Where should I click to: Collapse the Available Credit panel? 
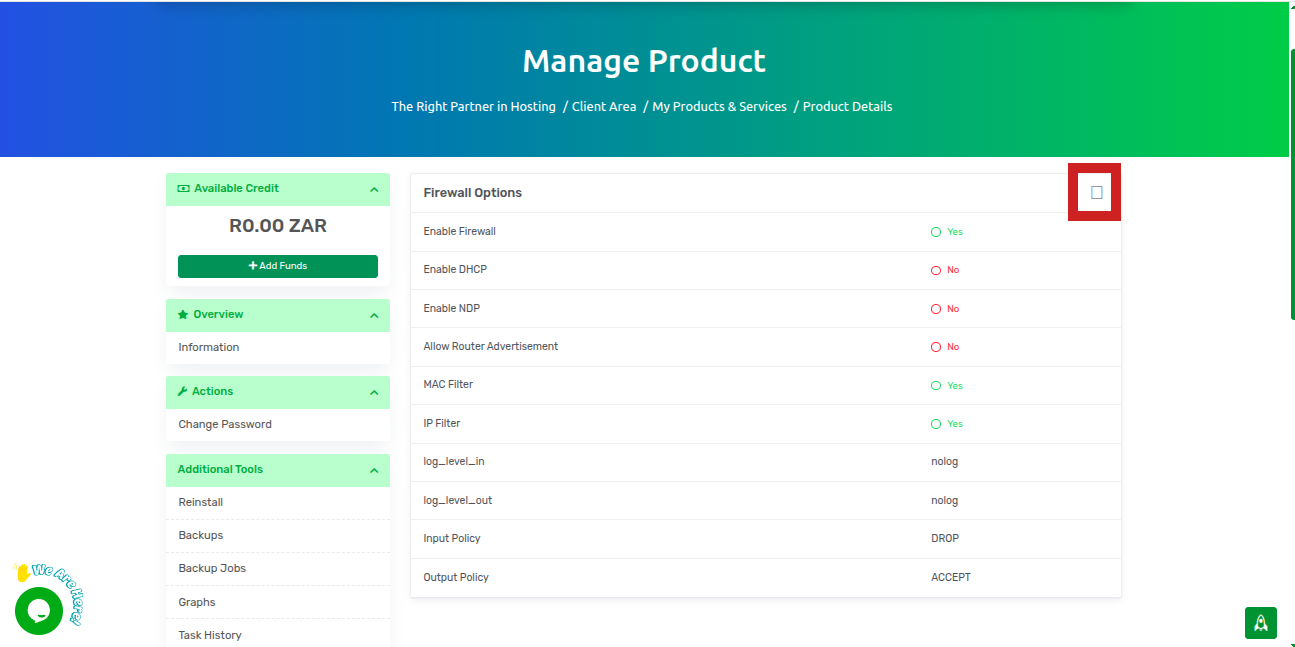374,190
